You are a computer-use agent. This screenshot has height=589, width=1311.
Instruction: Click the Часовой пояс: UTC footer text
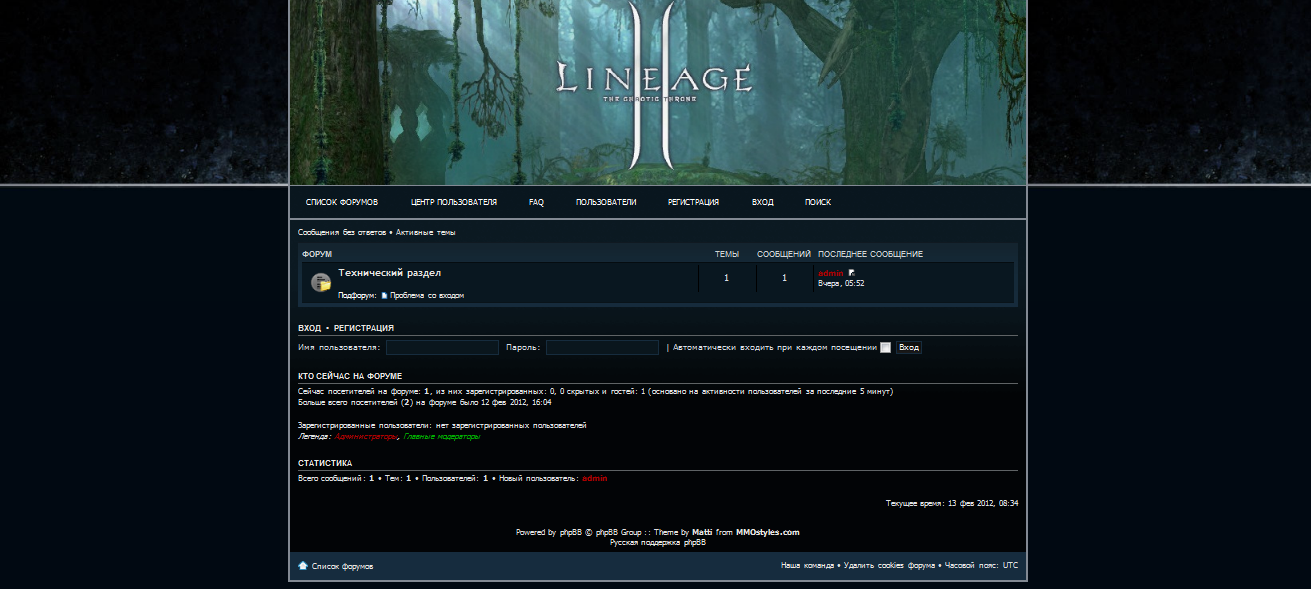point(982,566)
